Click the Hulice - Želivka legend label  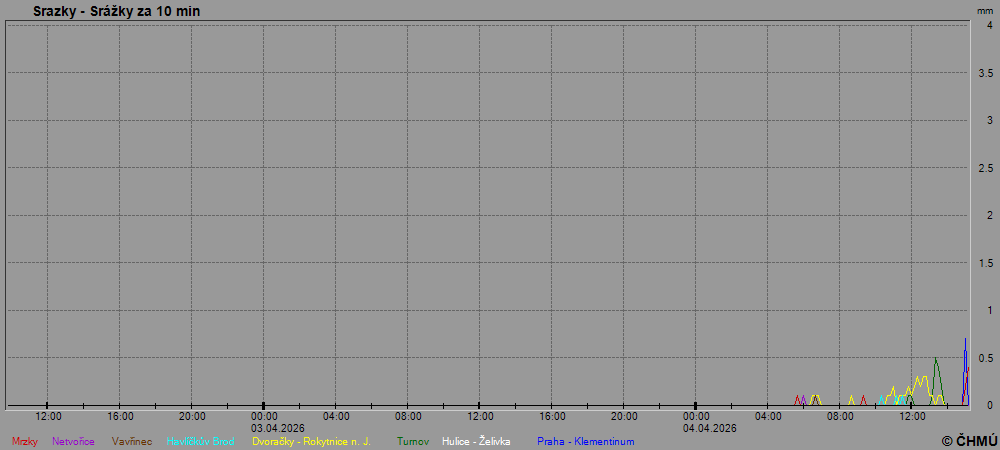pyautogui.click(x=477, y=441)
